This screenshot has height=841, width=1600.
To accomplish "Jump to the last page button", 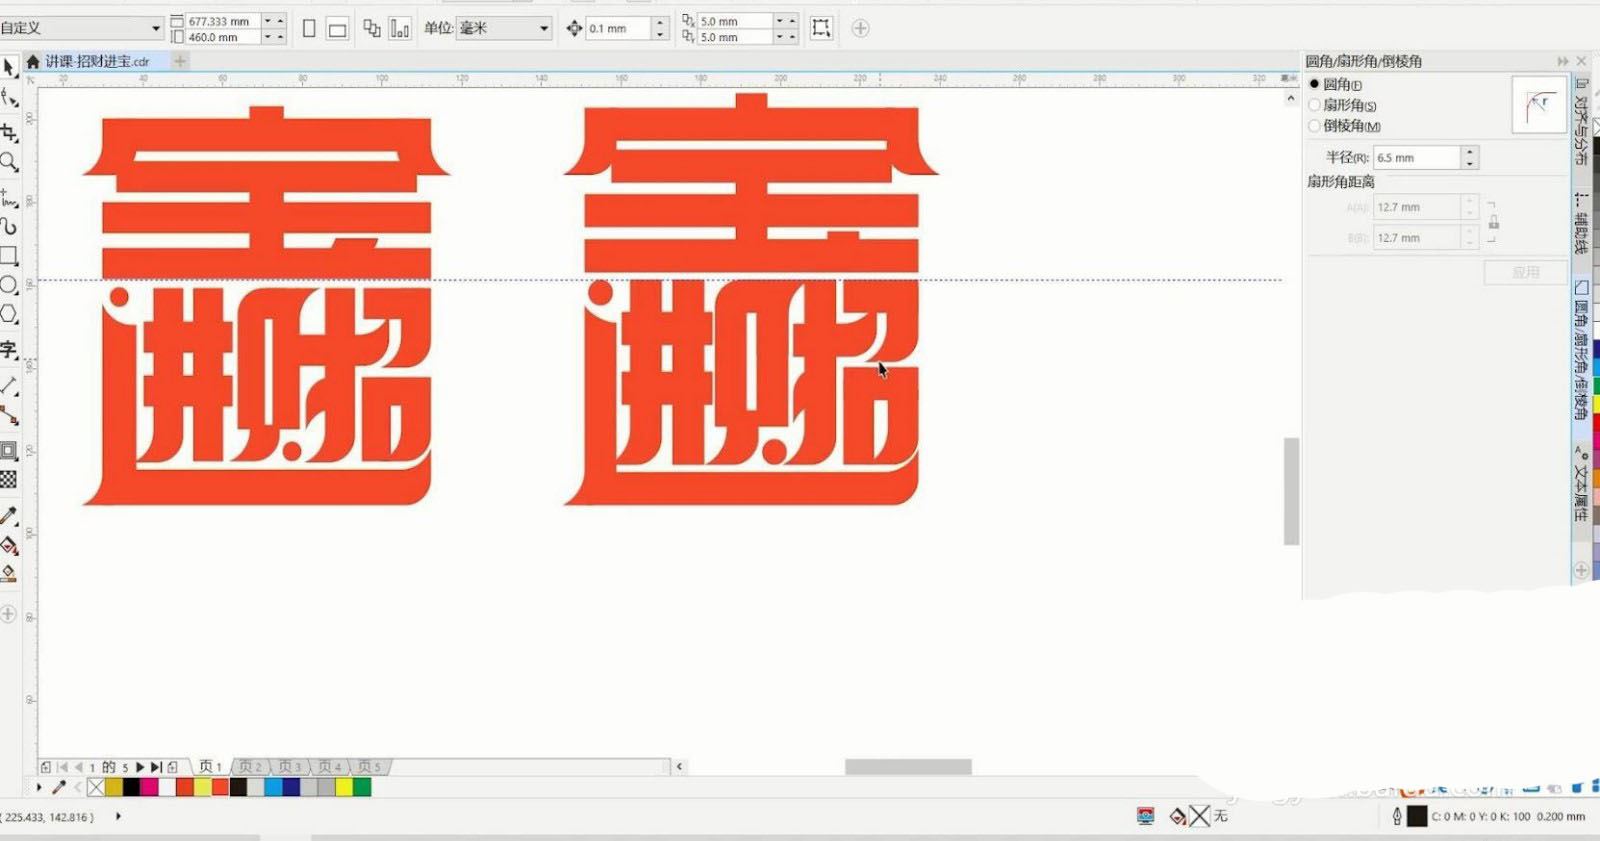I will (x=156, y=767).
